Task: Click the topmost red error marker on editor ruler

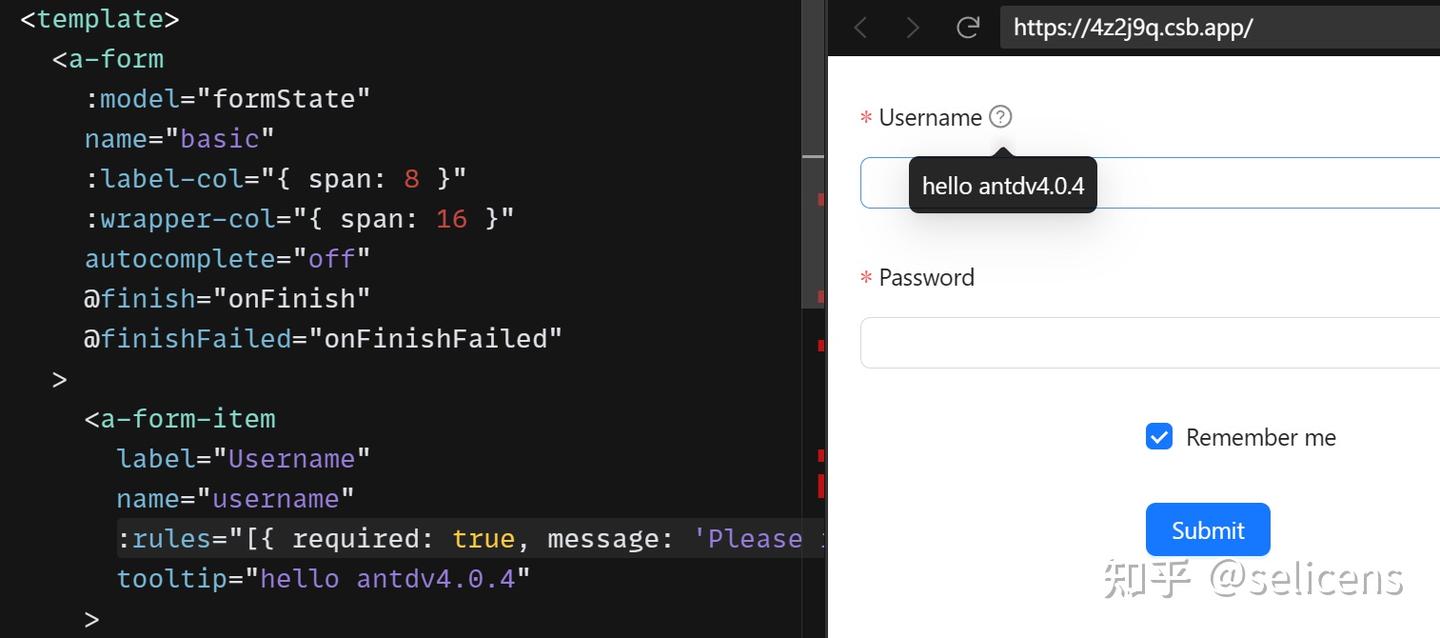Action: point(822,198)
